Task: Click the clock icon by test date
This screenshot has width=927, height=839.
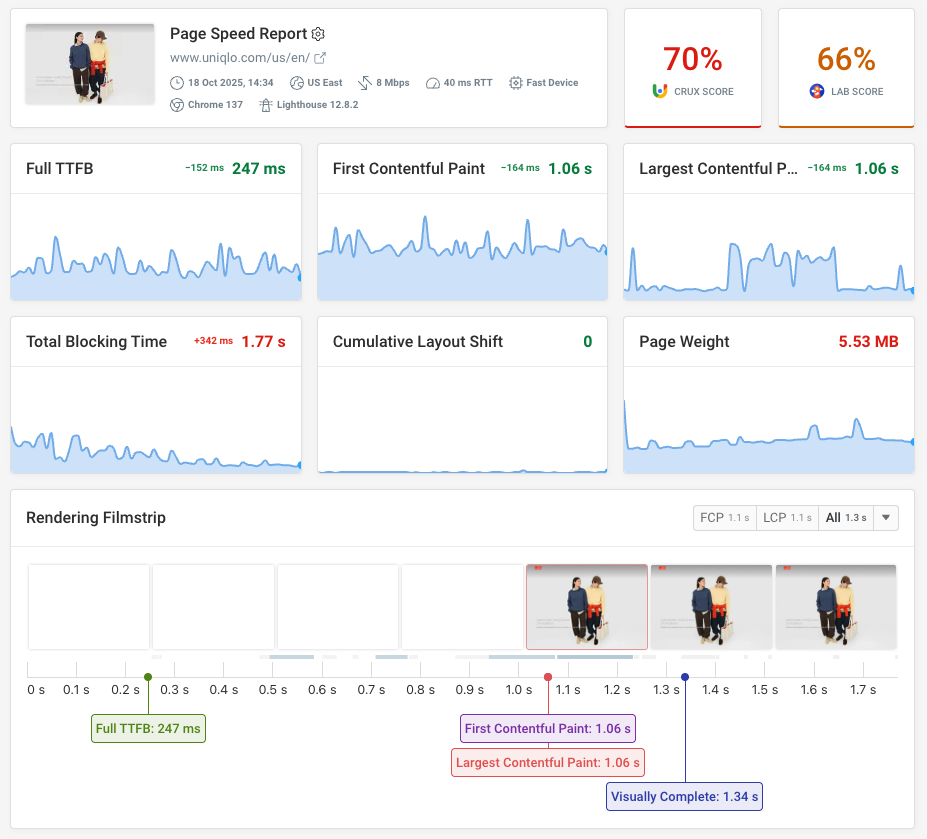Action: coord(177,83)
